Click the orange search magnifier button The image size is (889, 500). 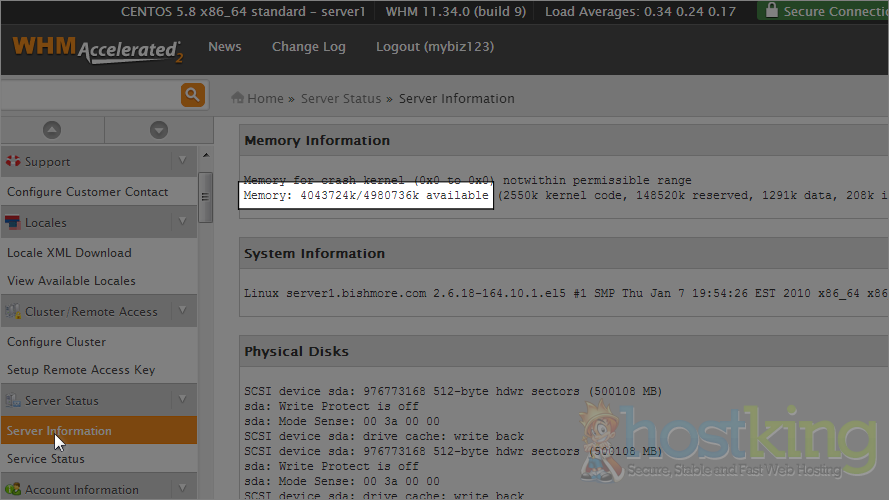tap(192, 95)
